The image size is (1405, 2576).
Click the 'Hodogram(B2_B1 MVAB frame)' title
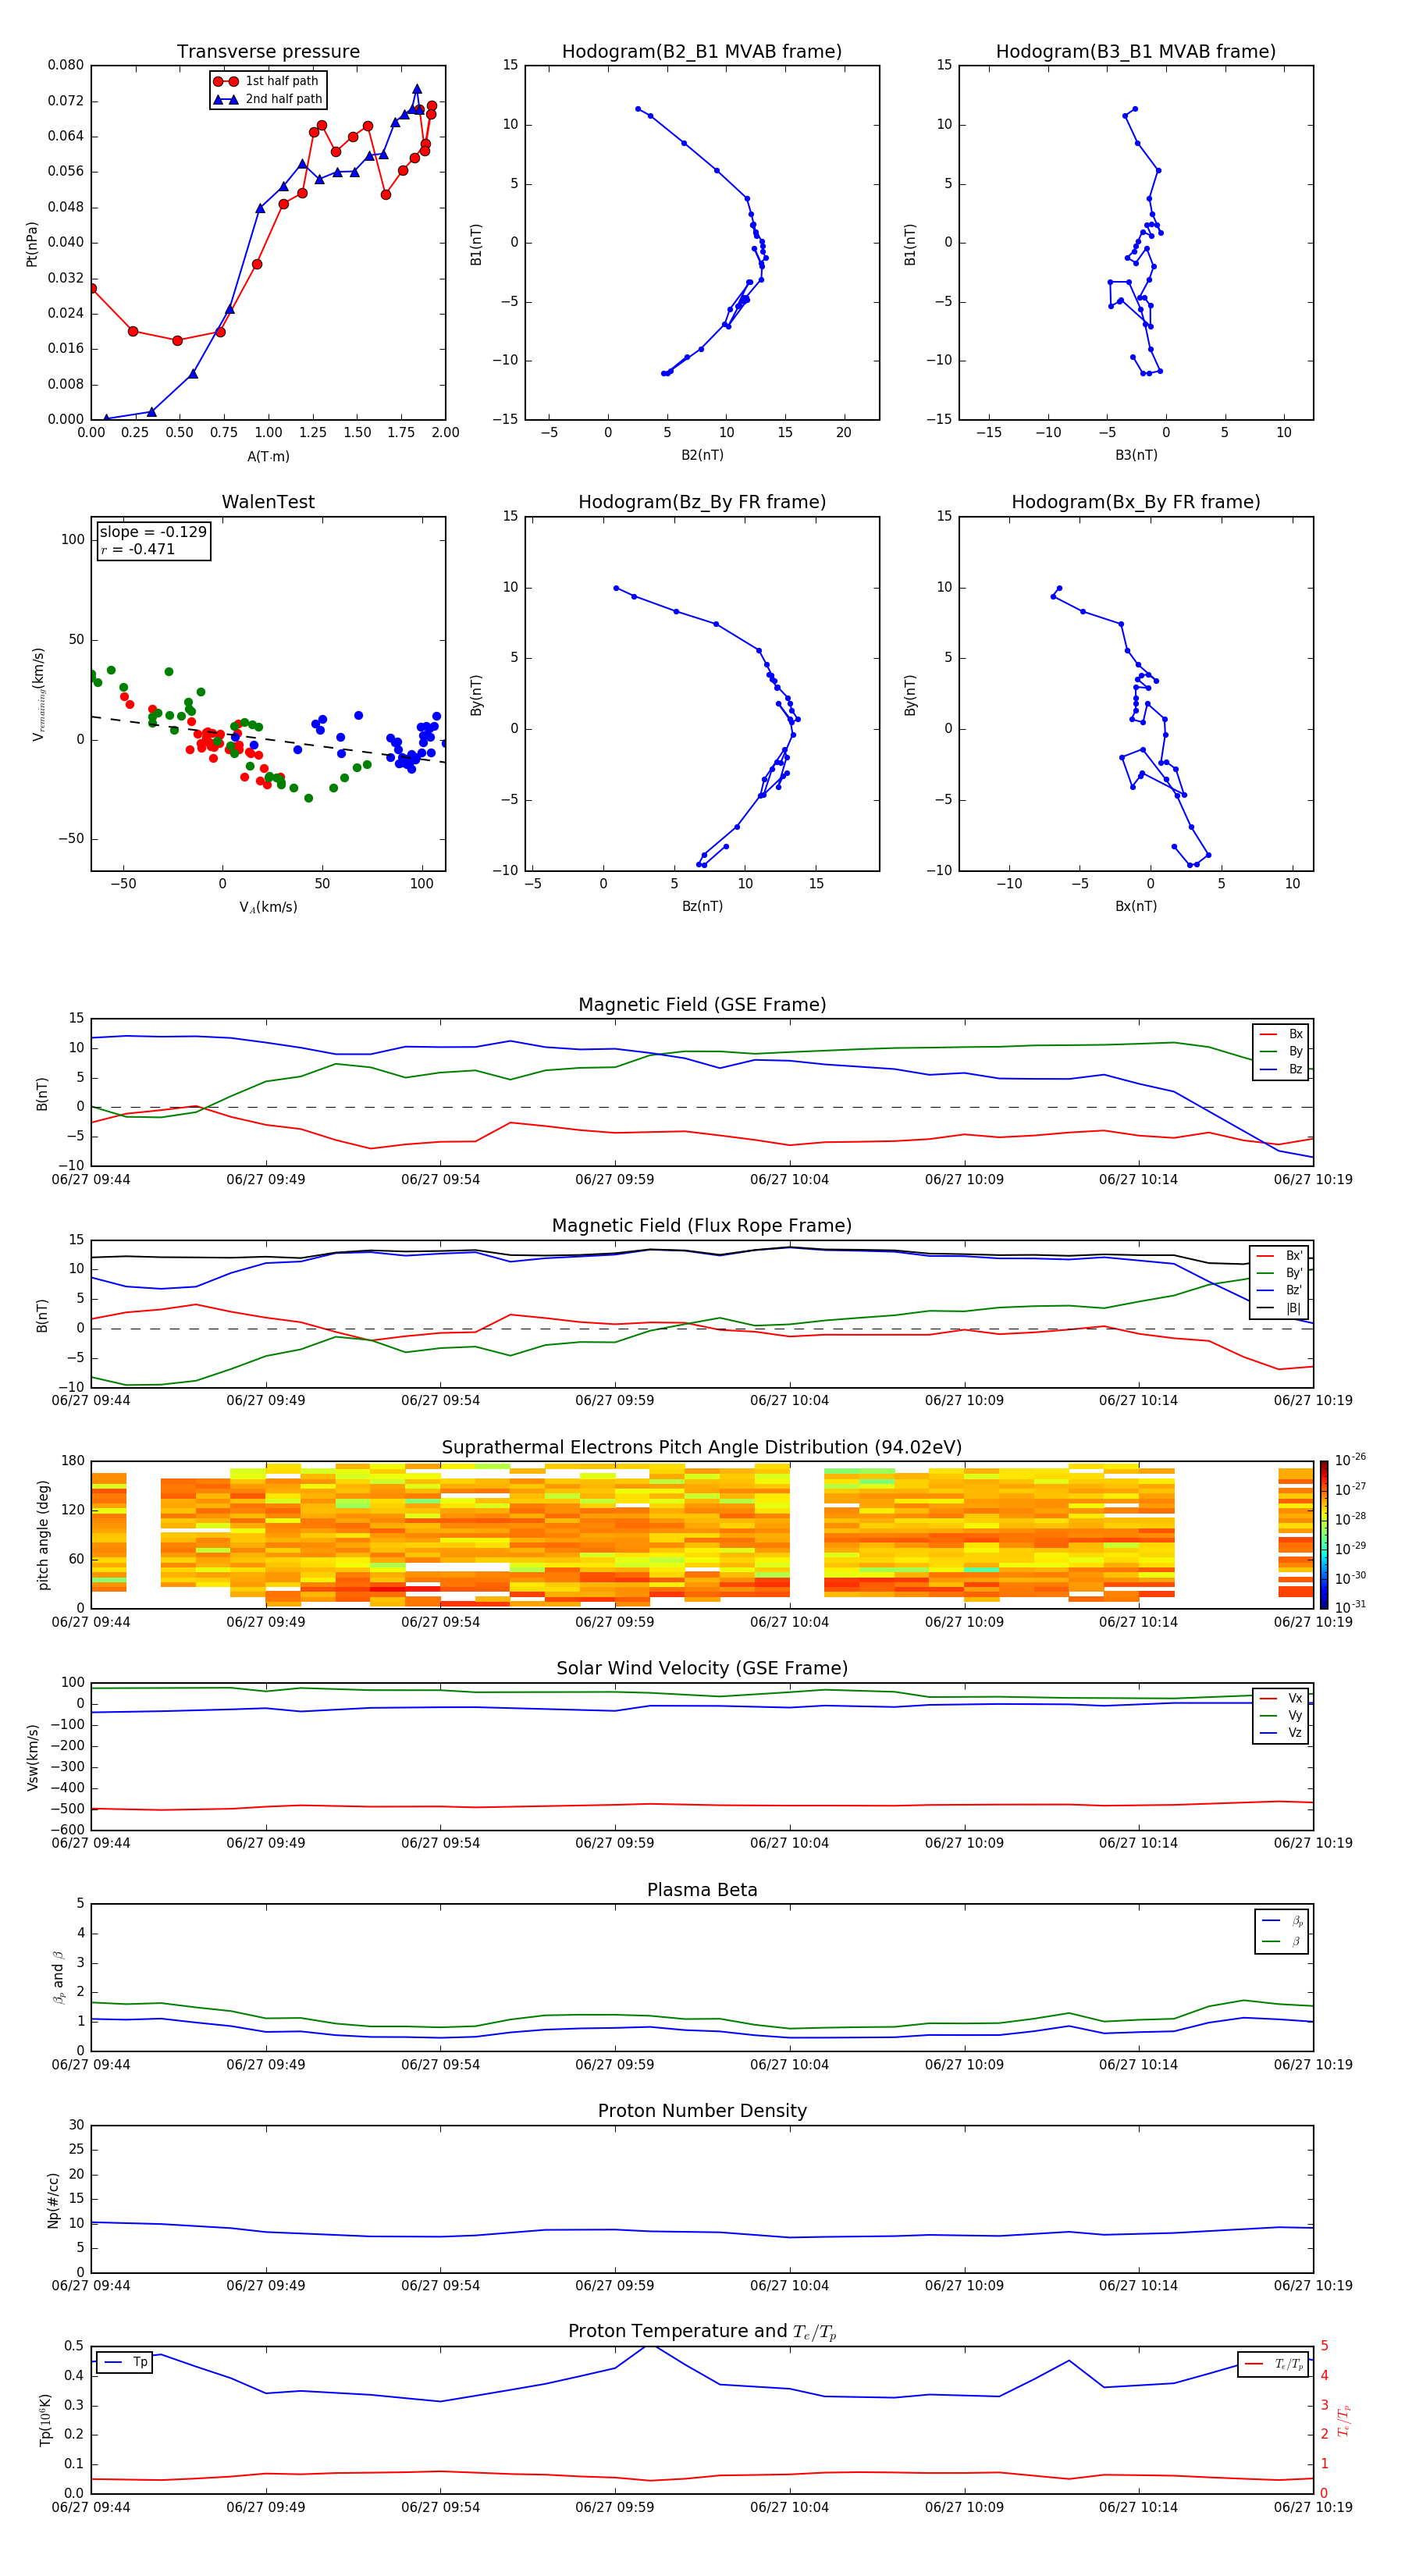(x=702, y=52)
